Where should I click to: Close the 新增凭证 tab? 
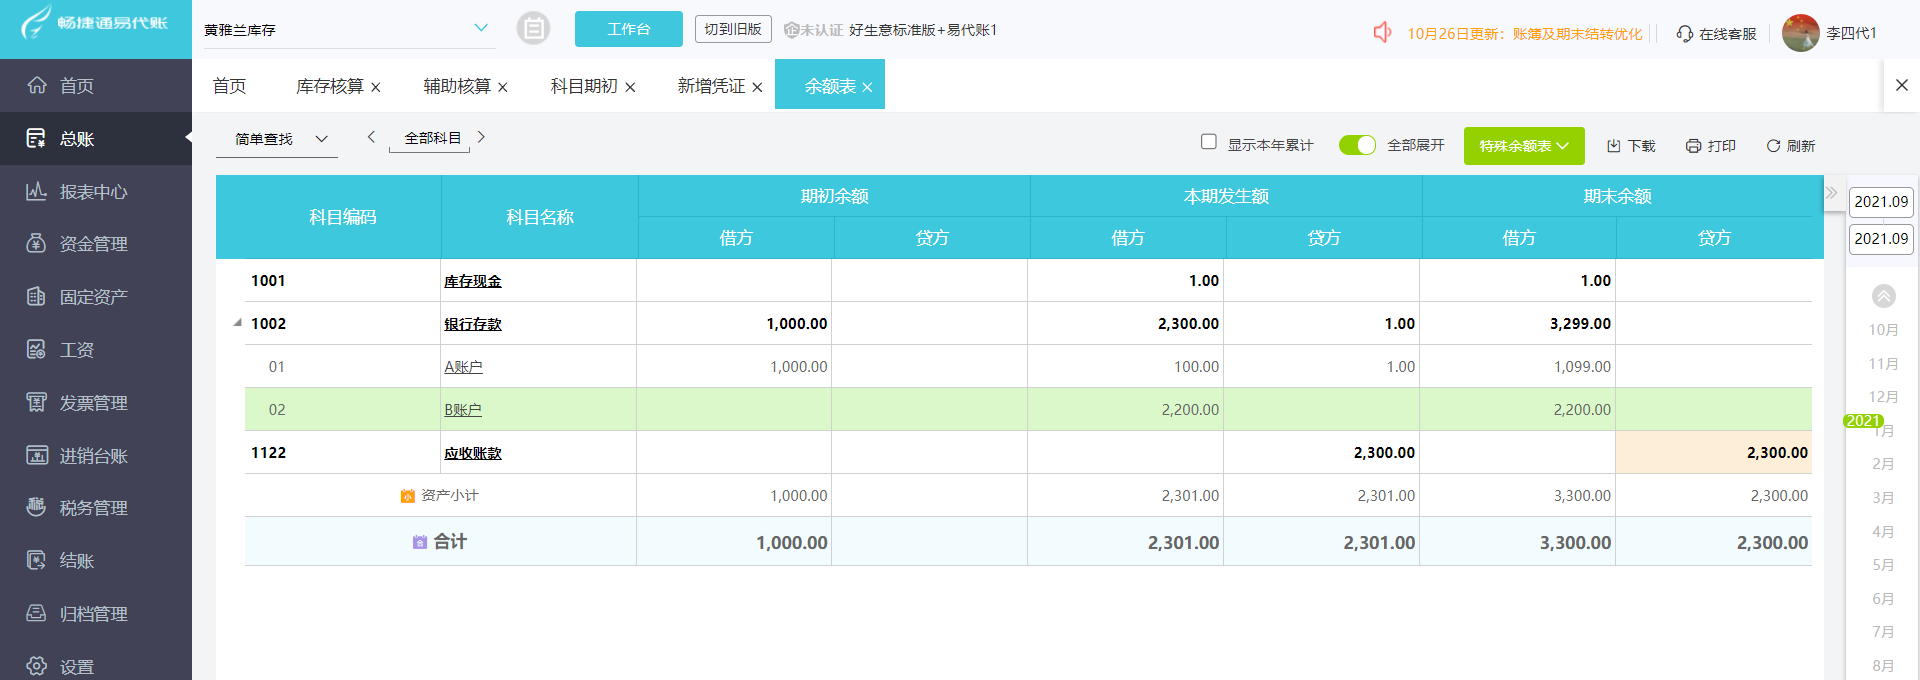757,87
